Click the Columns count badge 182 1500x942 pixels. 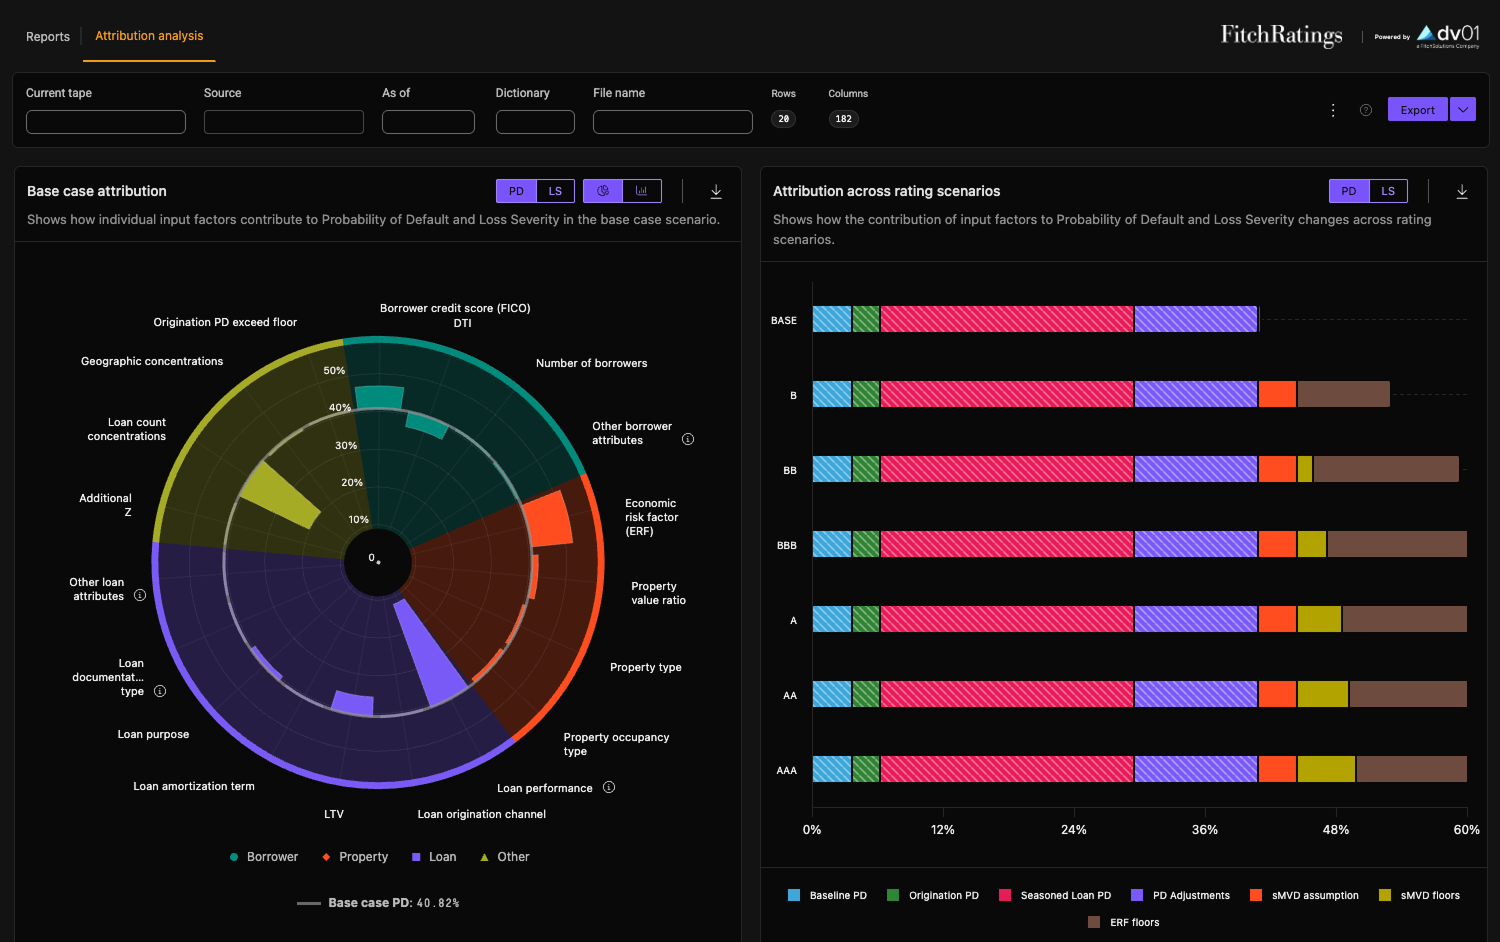point(844,119)
